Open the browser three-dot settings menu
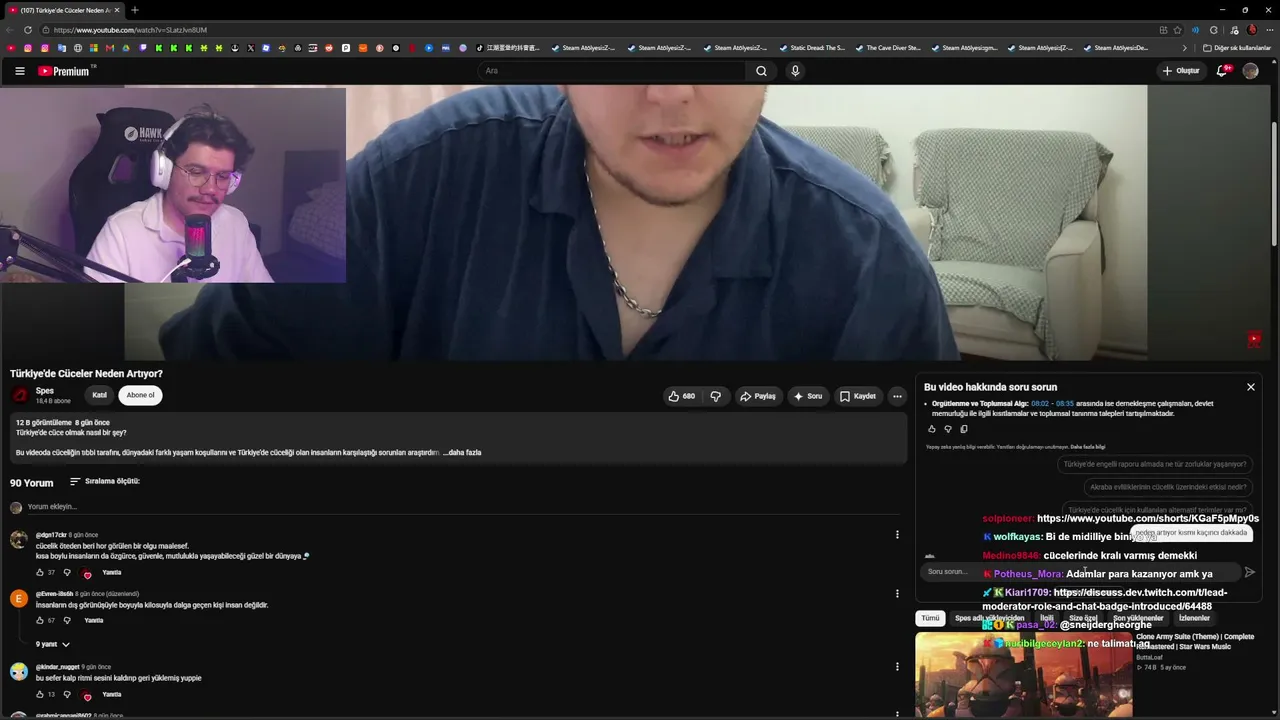The width and height of the screenshot is (1280, 720). click(x=1268, y=30)
